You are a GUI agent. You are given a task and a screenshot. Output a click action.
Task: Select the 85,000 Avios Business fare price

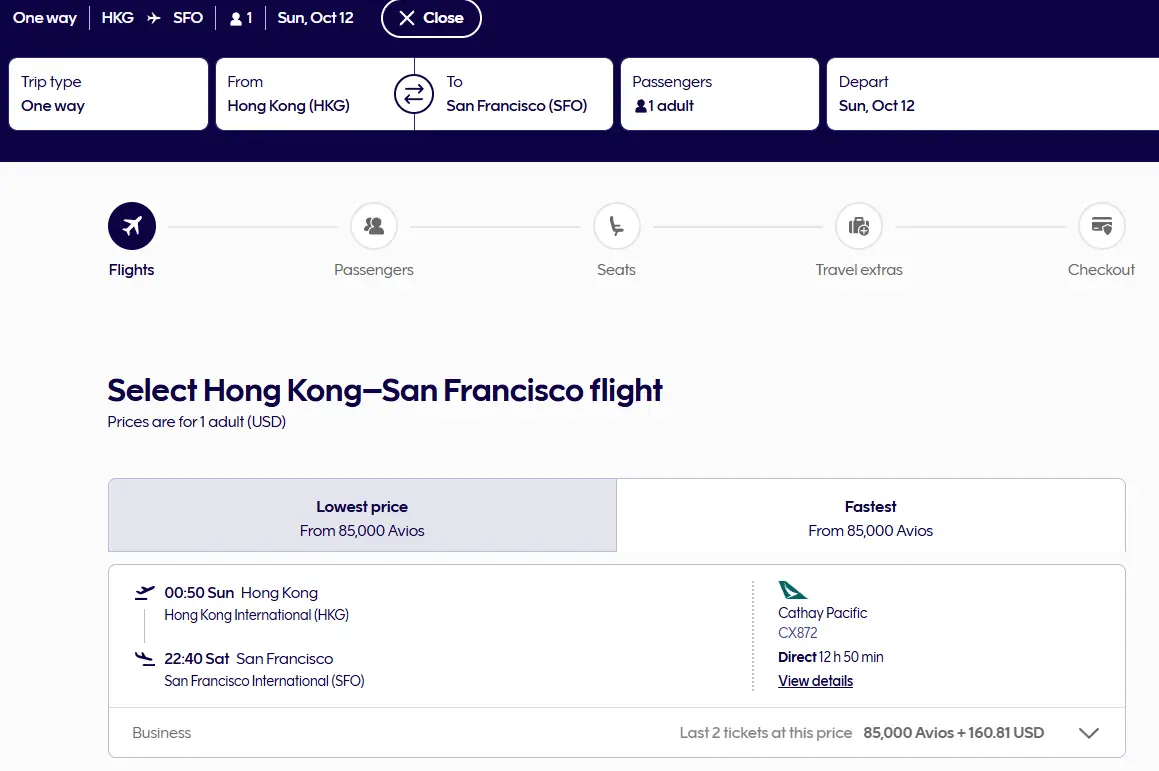(x=953, y=733)
